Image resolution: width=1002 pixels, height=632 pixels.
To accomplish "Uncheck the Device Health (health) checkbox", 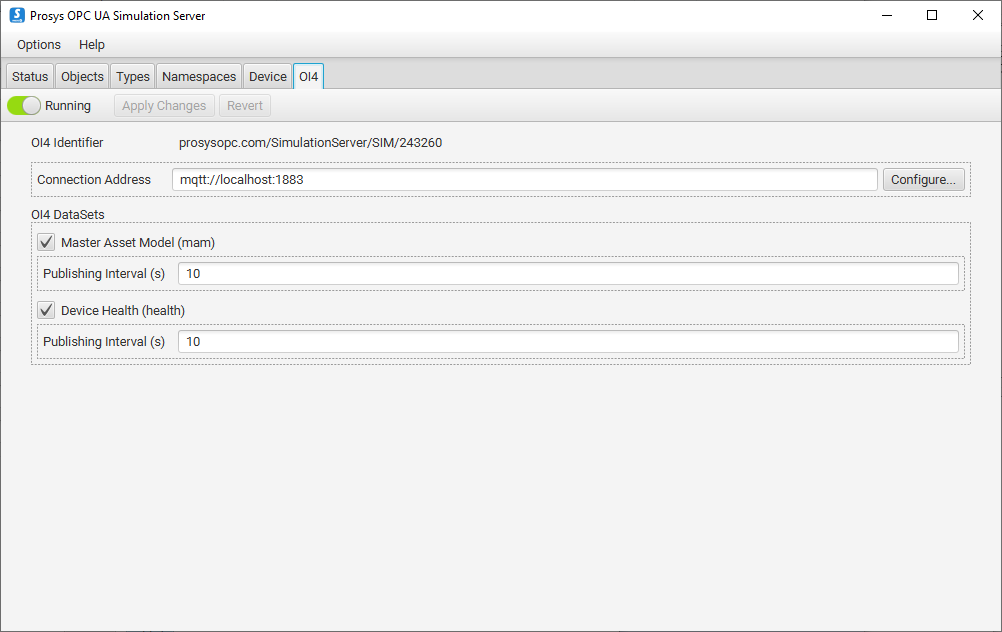I will [x=46, y=311].
